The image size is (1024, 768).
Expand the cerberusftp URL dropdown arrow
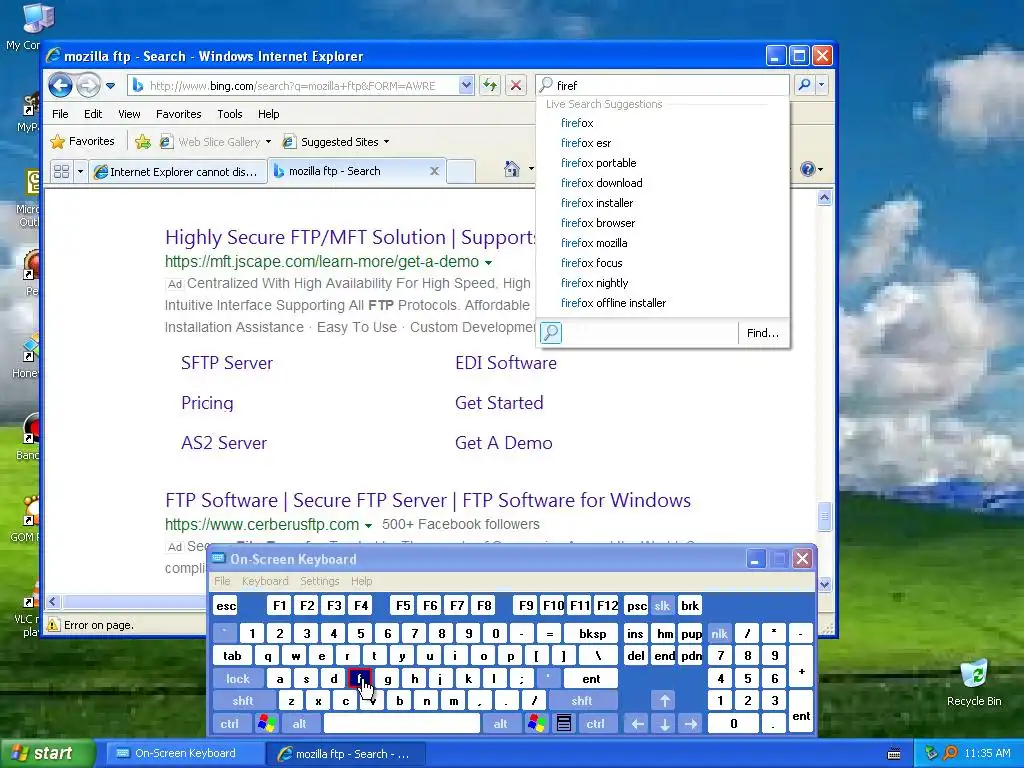tap(368, 525)
